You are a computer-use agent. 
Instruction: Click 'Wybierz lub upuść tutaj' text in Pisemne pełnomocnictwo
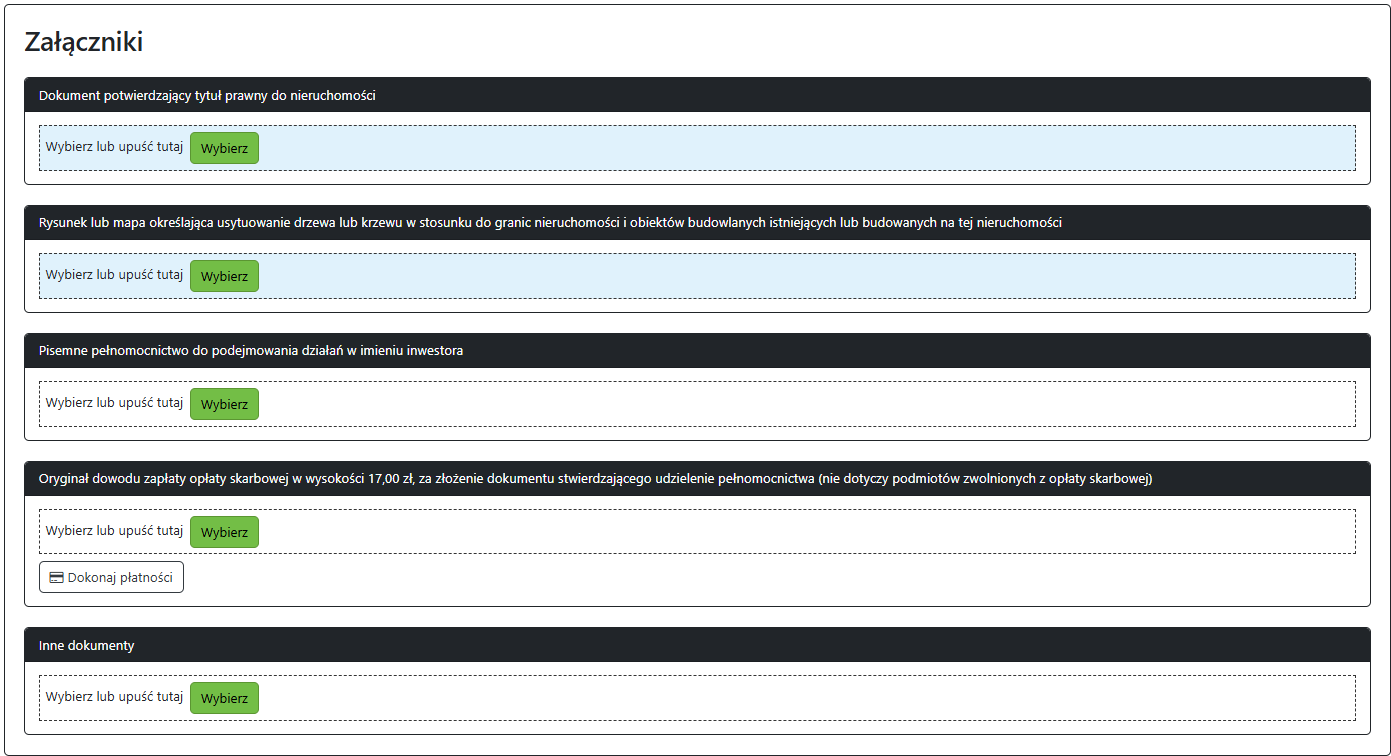pos(114,403)
